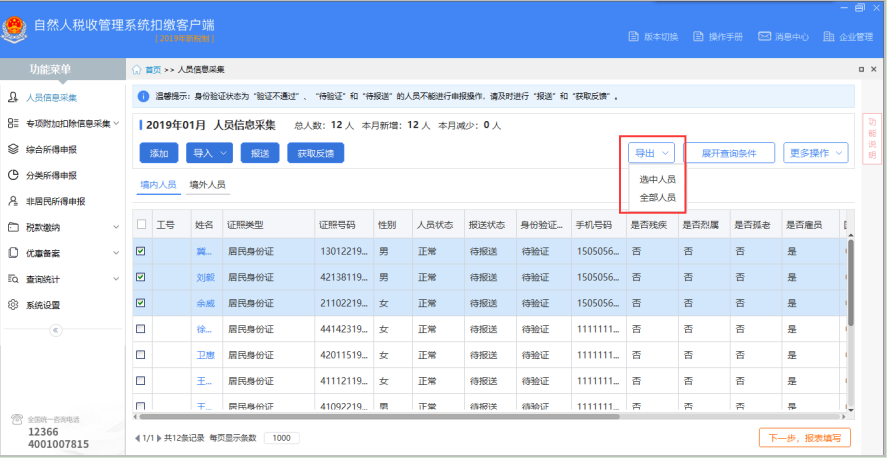Select 全部人员 from export menu

pyautogui.click(x=657, y=198)
